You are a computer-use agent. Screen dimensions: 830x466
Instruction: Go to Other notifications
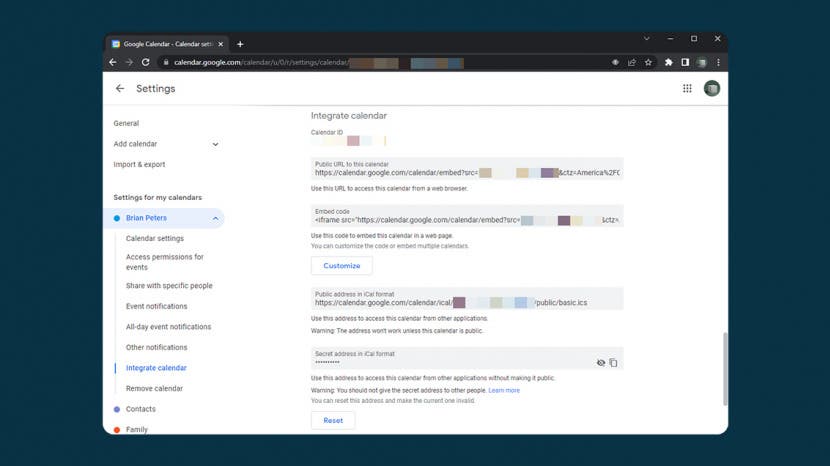click(x=156, y=347)
